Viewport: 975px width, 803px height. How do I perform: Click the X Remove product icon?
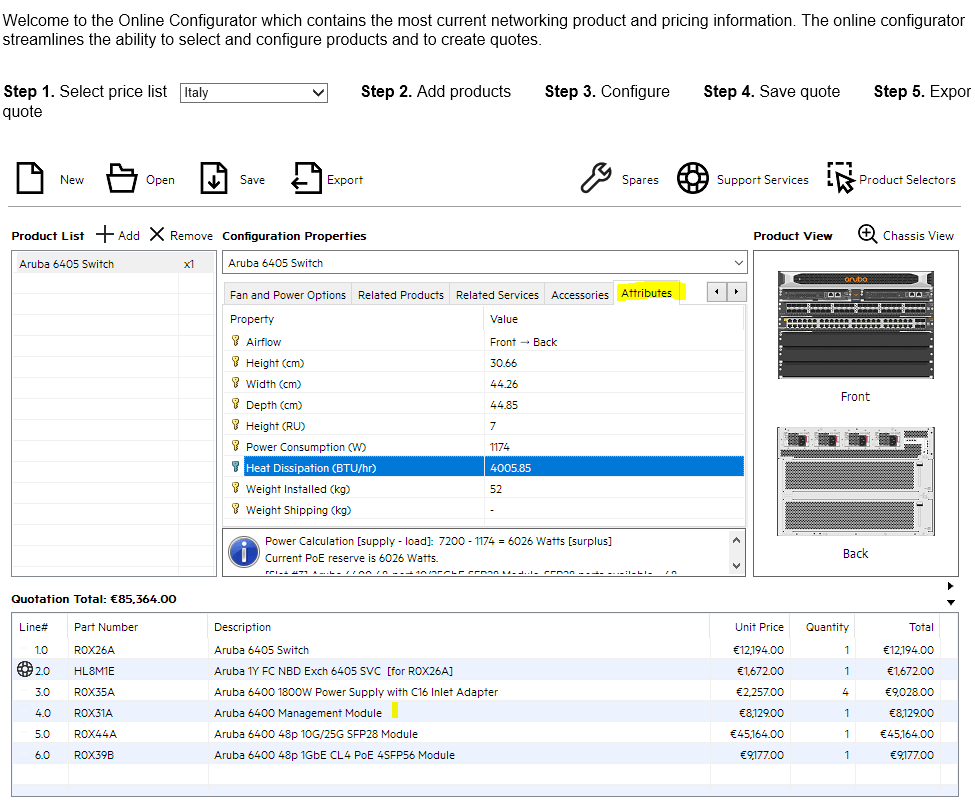(x=157, y=234)
